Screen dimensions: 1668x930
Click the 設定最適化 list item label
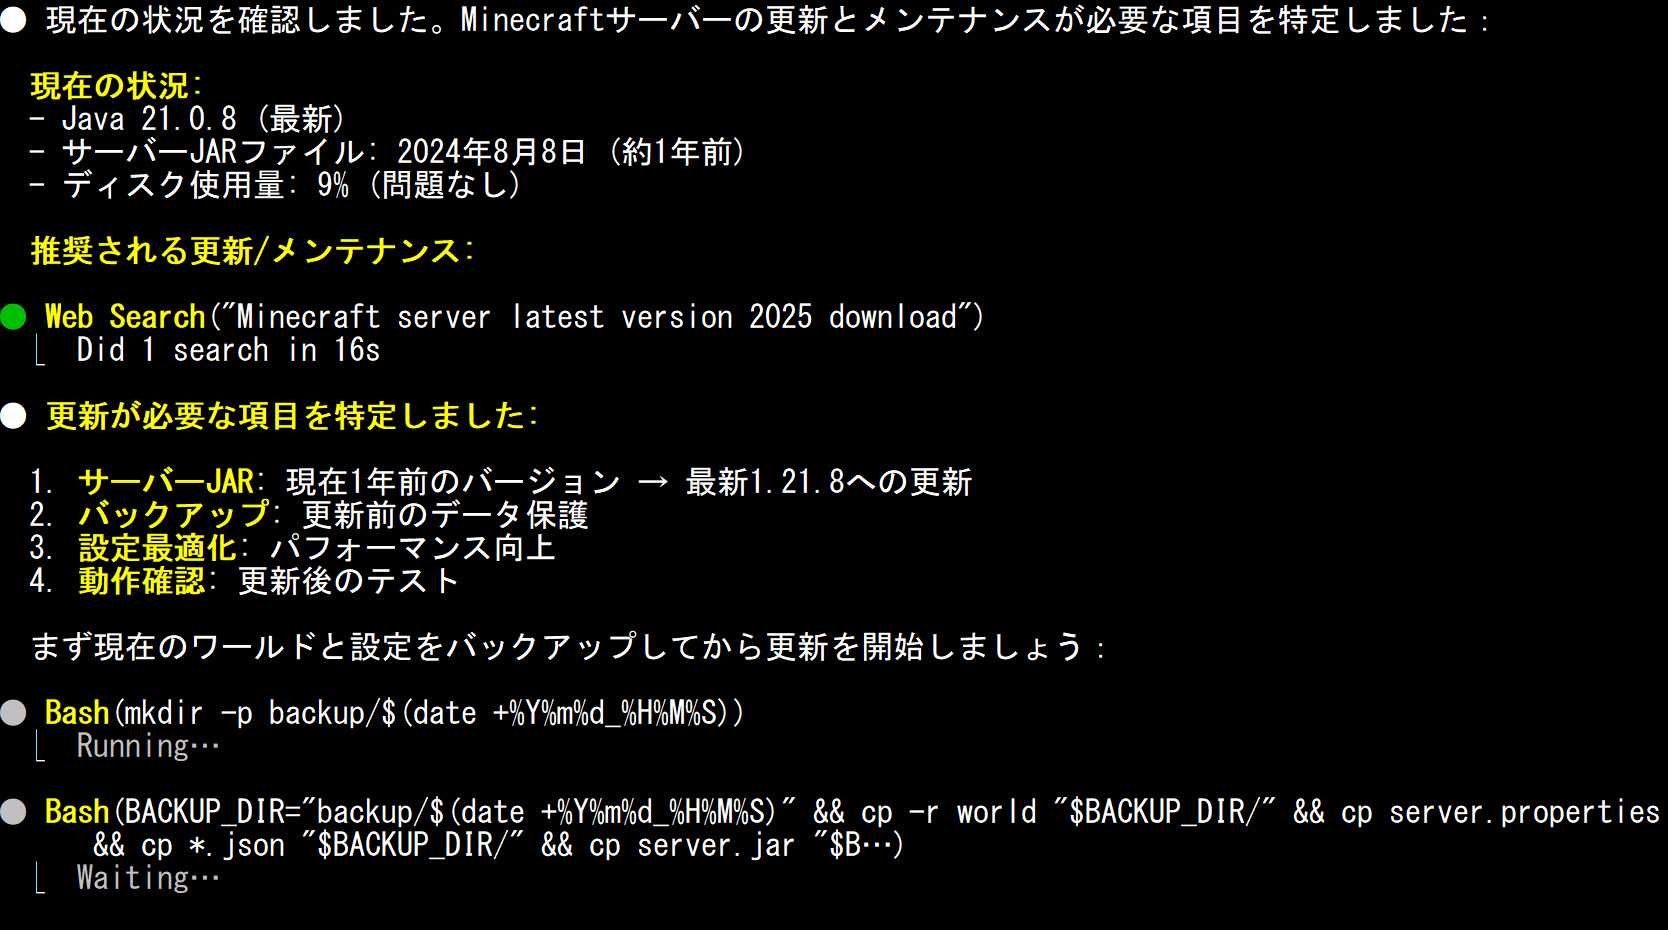click(158, 548)
